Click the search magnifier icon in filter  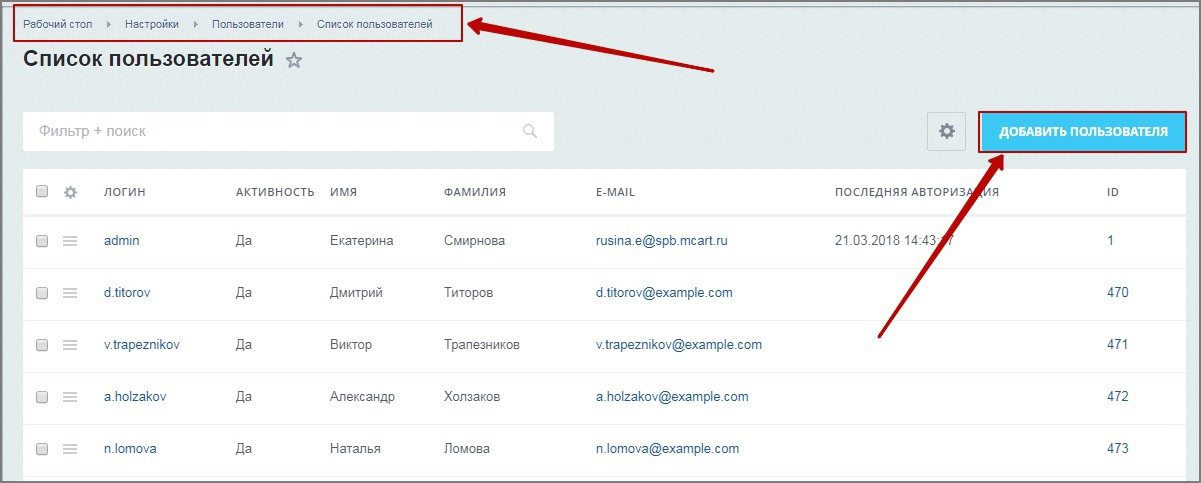[529, 131]
